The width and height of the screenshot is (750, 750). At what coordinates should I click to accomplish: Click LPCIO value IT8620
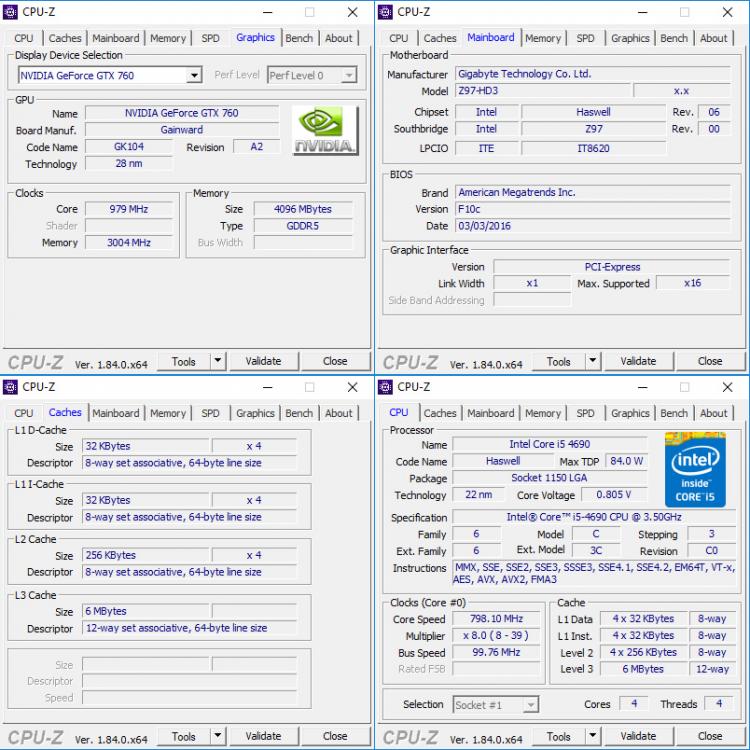(x=594, y=148)
